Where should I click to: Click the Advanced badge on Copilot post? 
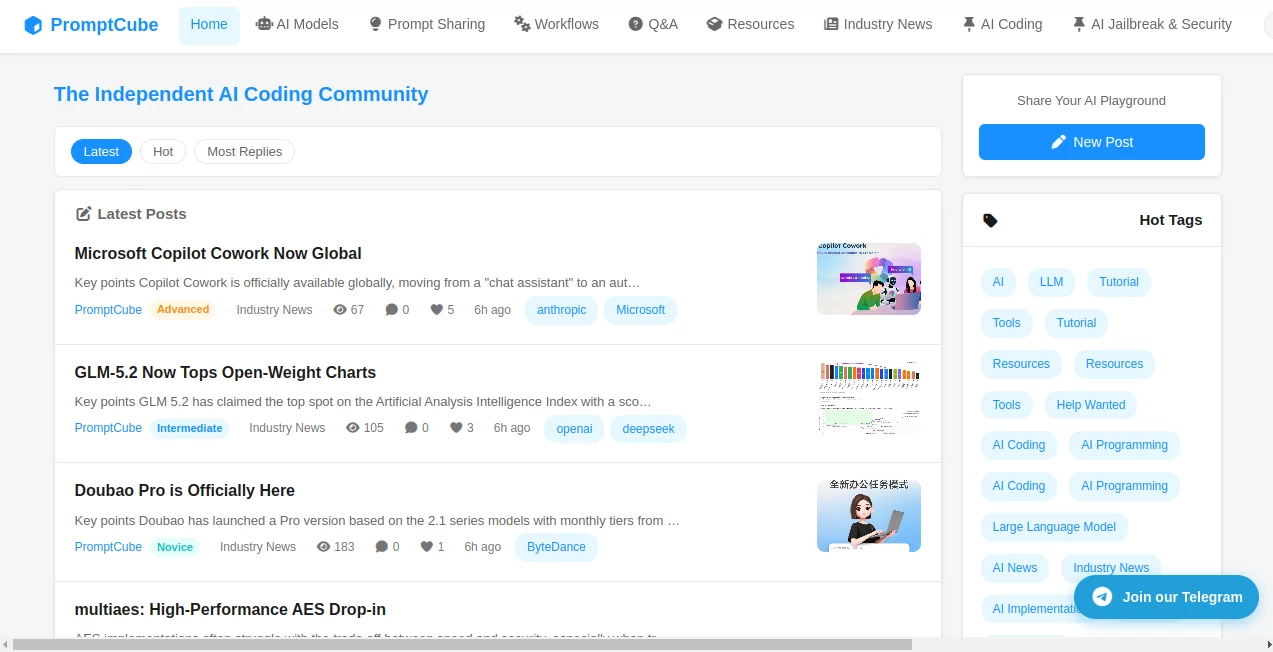click(183, 310)
